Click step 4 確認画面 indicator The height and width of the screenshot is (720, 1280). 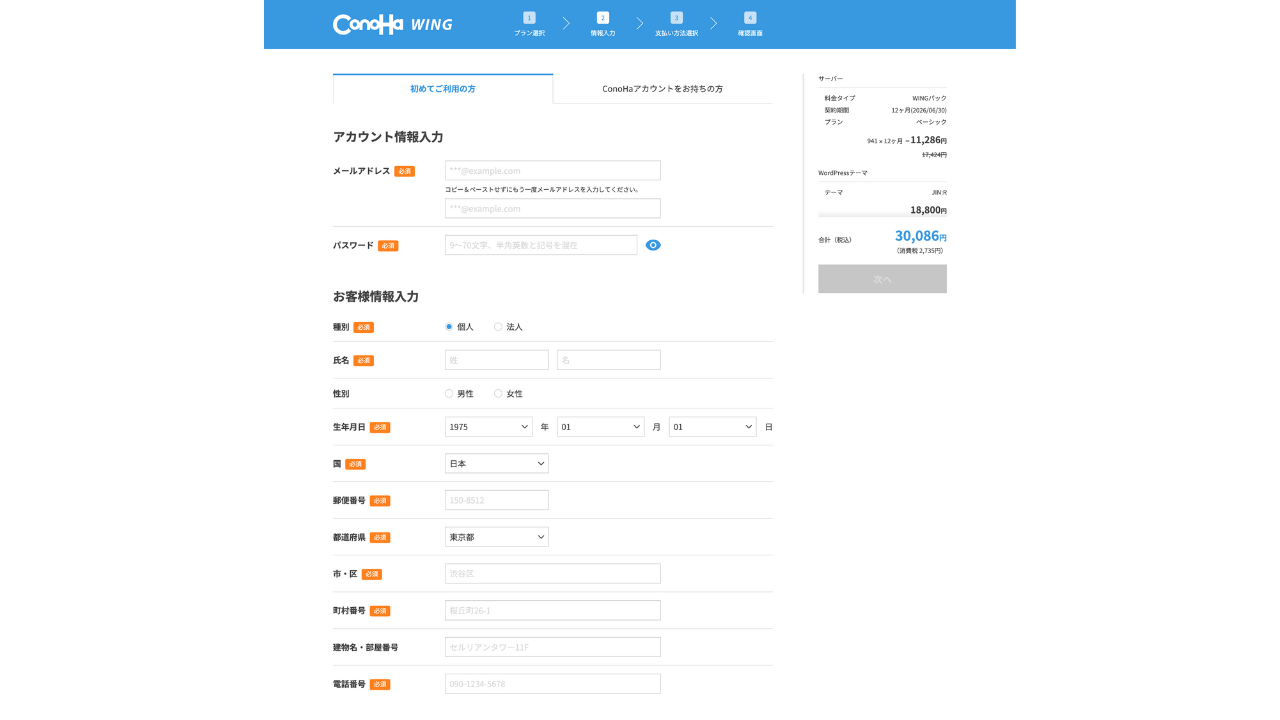pyautogui.click(x=750, y=25)
